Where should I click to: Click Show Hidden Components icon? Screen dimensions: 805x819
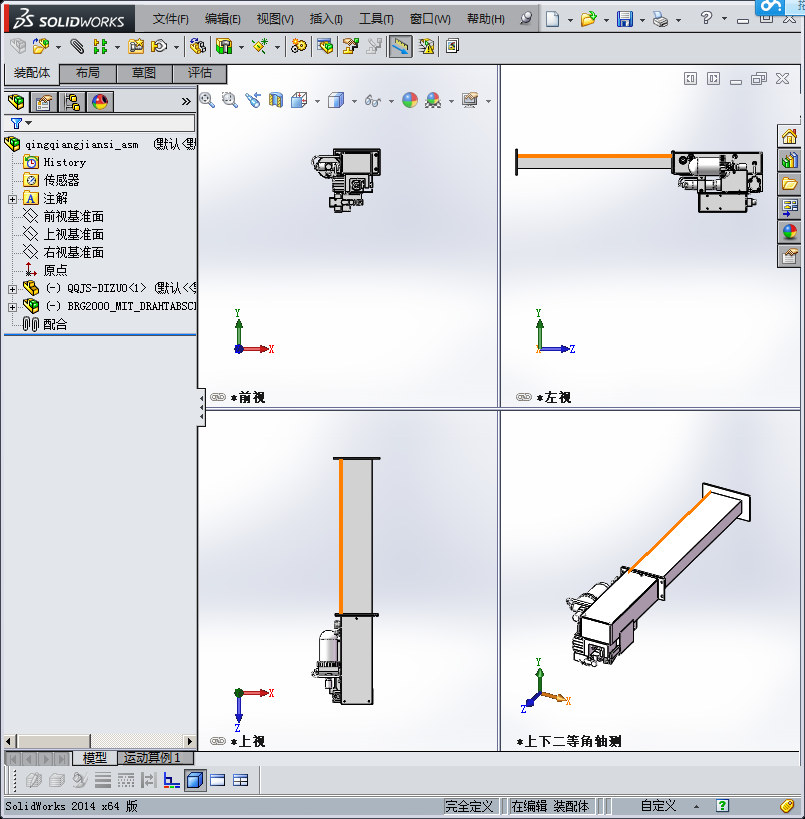click(x=197, y=46)
